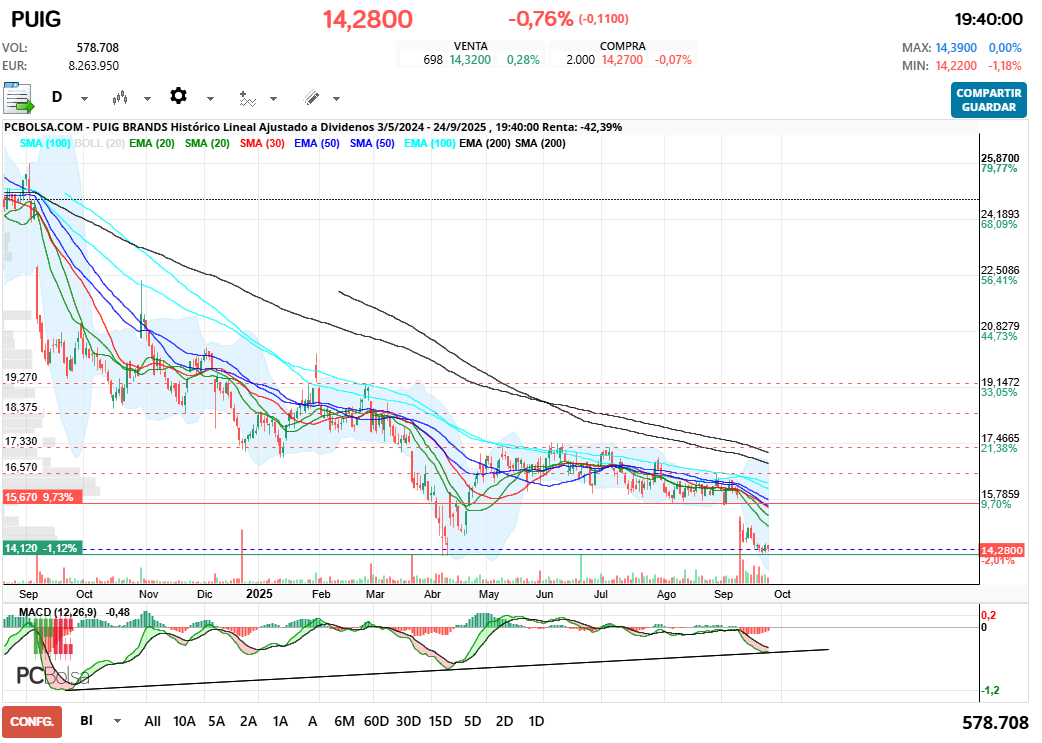Toggle EMA (20) indicator legend
This screenshot has width=1042, height=743.
(152, 143)
